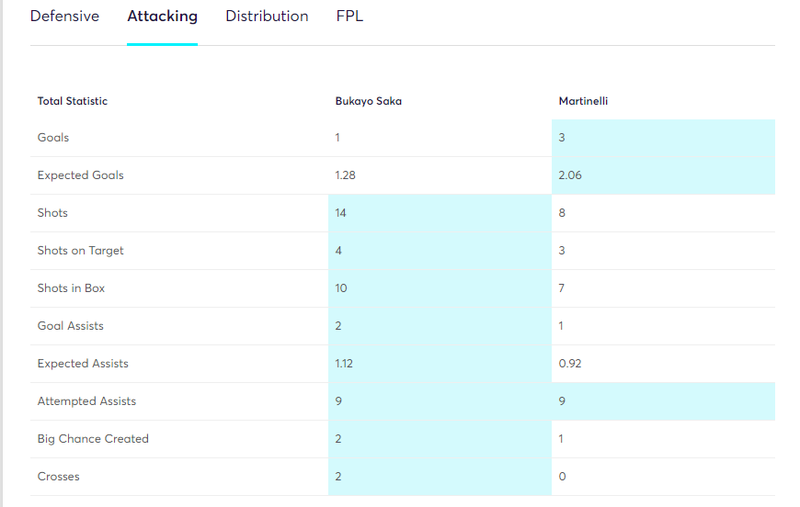Click Saka's Goals value 1

coord(337,138)
